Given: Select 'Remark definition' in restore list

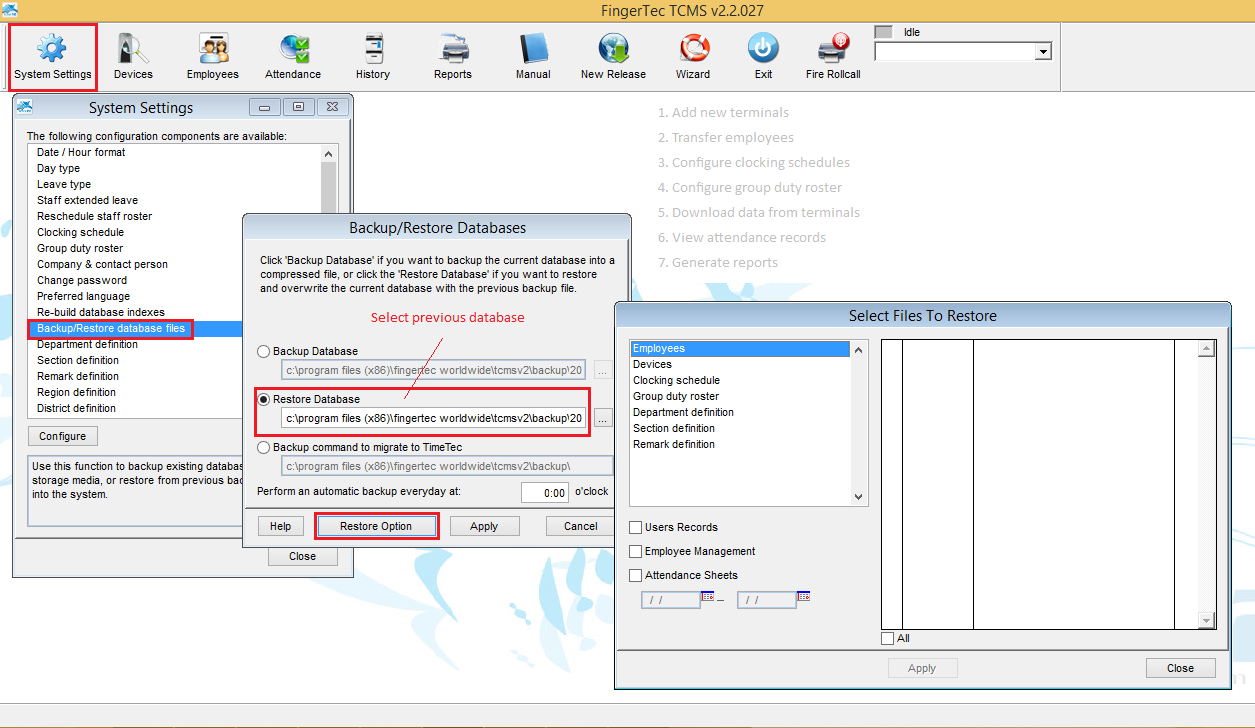Looking at the screenshot, I should [674, 444].
